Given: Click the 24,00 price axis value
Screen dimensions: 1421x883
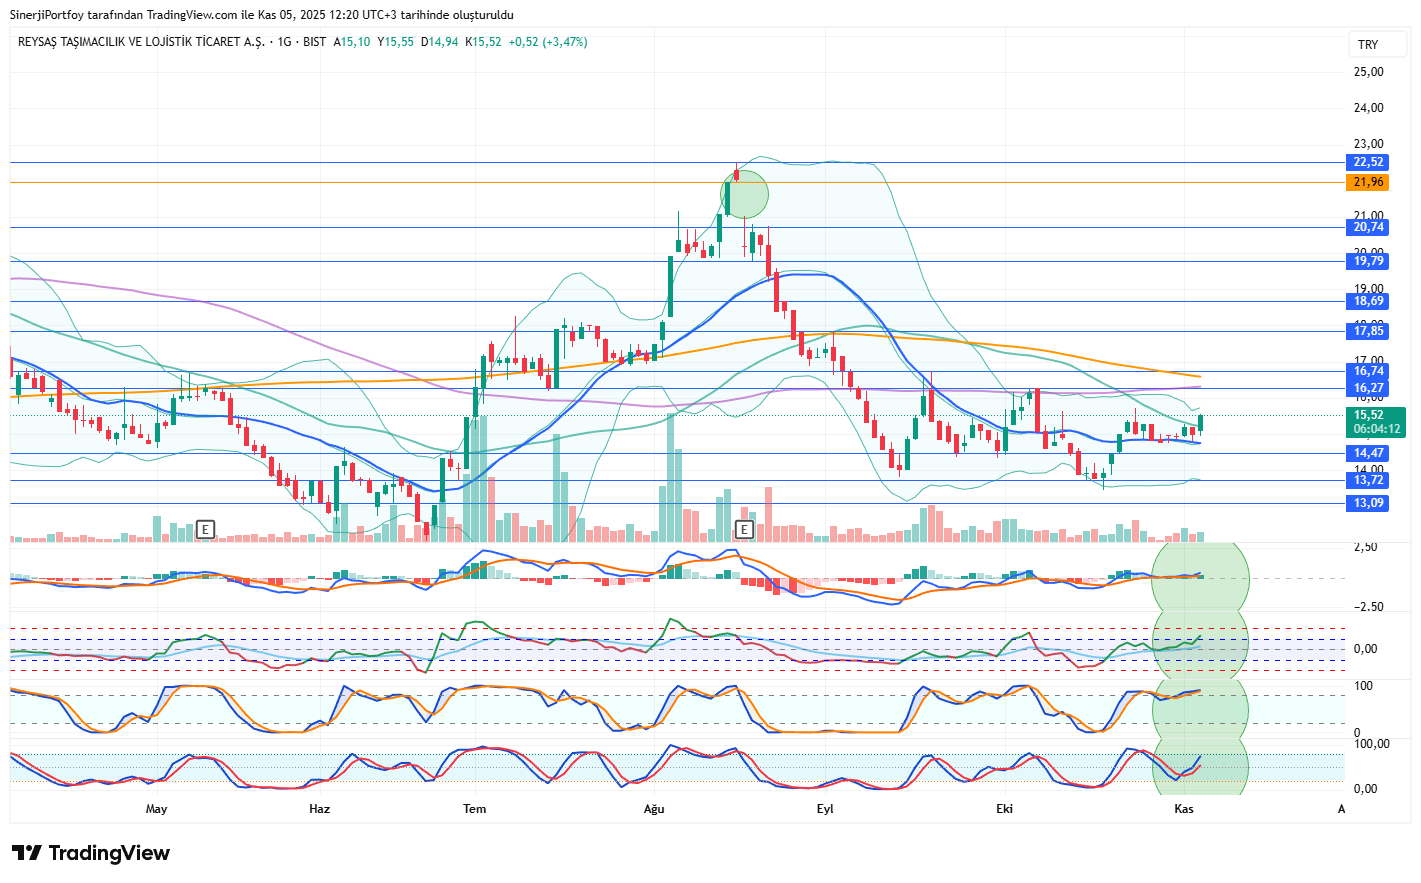Looking at the screenshot, I should pyautogui.click(x=1369, y=108).
